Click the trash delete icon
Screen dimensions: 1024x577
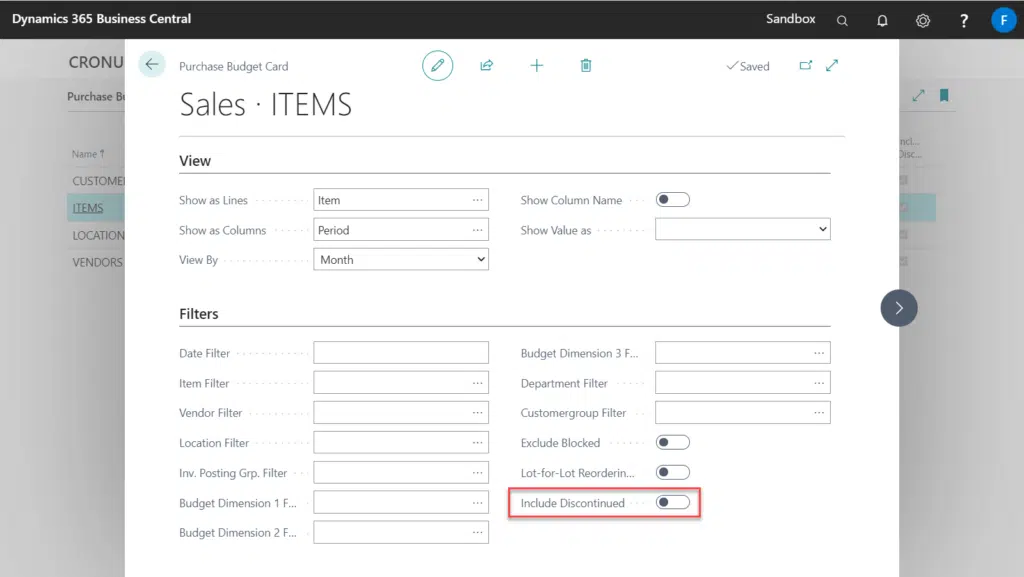586,66
